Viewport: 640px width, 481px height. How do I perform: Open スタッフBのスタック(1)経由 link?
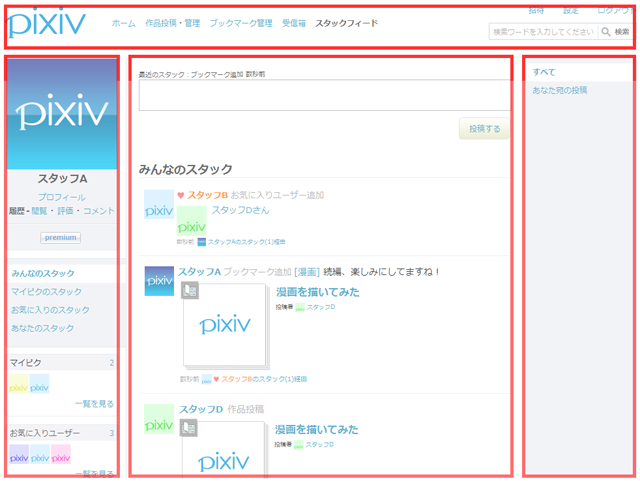(x=264, y=379)
